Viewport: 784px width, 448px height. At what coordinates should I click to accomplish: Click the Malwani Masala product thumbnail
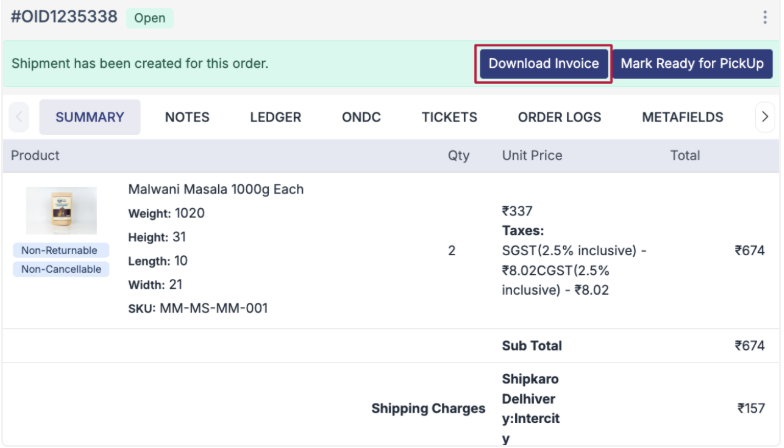[61, 210]
